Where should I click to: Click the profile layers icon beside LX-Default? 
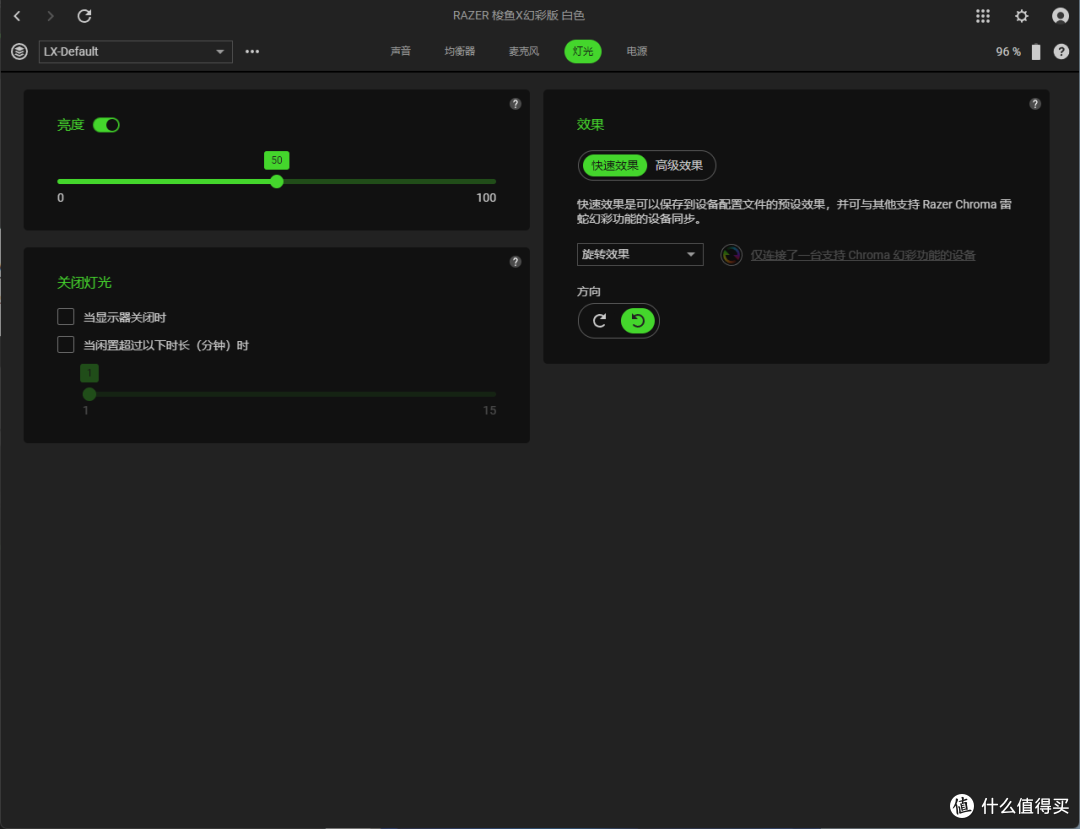click(19, 51)
